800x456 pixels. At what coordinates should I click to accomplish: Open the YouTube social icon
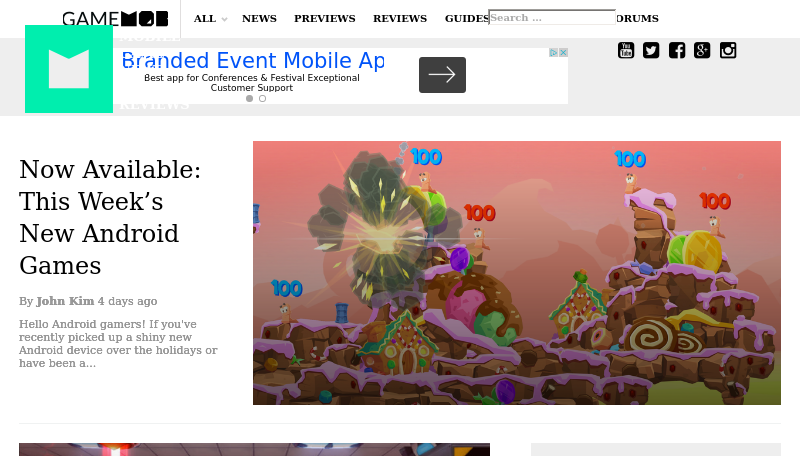coord(626,50)
